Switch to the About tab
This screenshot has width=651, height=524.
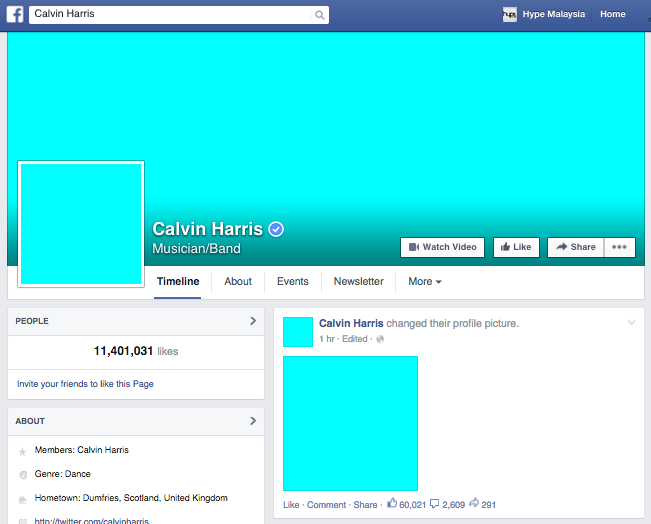(238, 282)
